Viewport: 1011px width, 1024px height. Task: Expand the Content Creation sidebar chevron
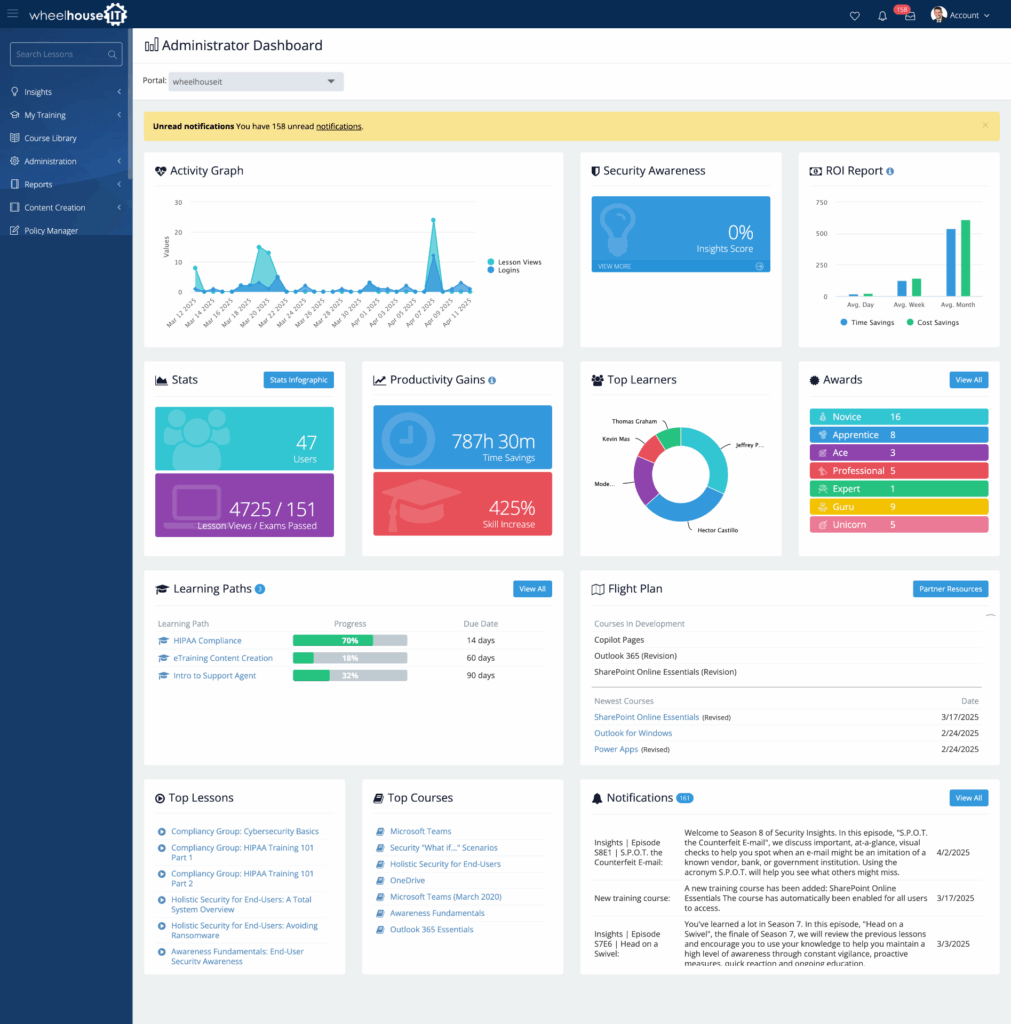[x=119, y=207]
